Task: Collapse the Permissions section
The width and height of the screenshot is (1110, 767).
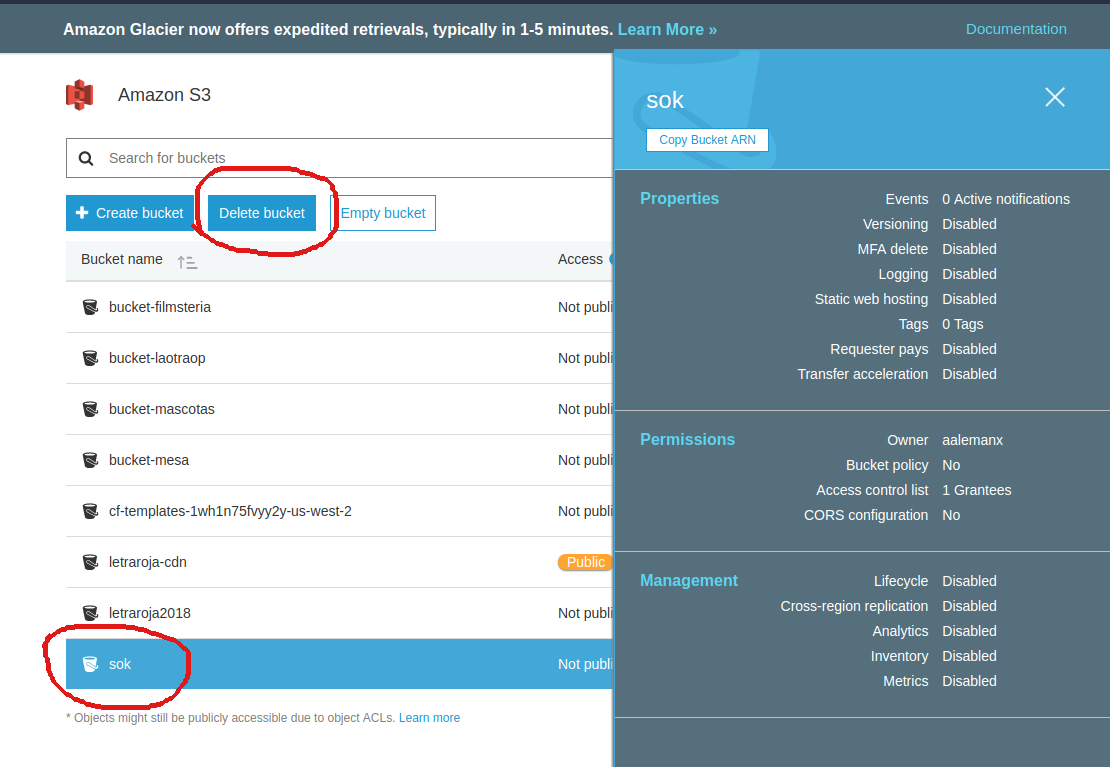Action: click(x=687, y=439)
